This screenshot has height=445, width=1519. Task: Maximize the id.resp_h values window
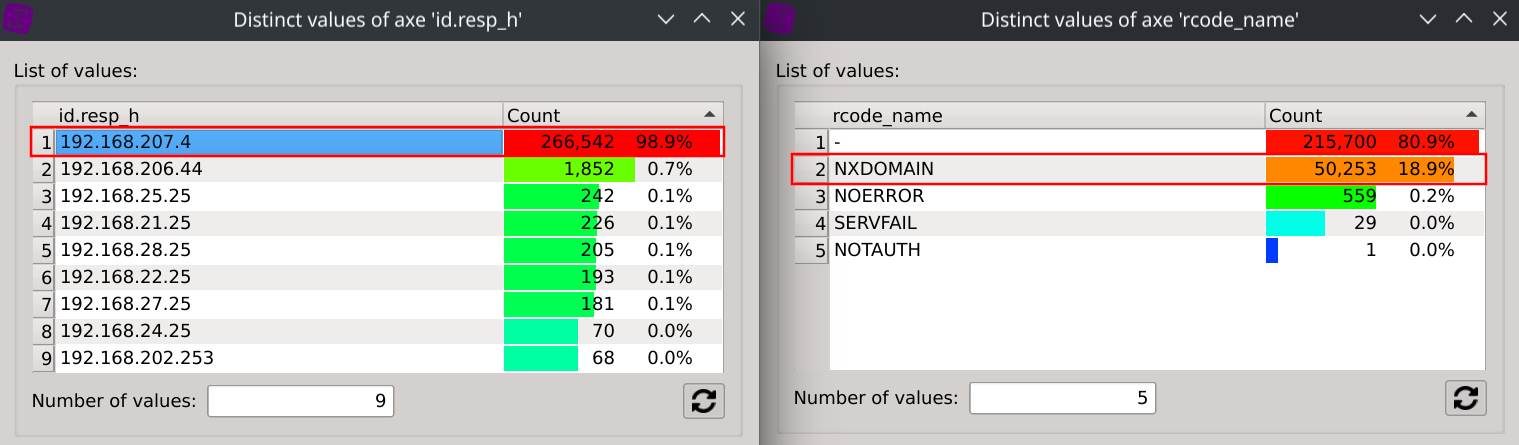(x=702, y=19)
